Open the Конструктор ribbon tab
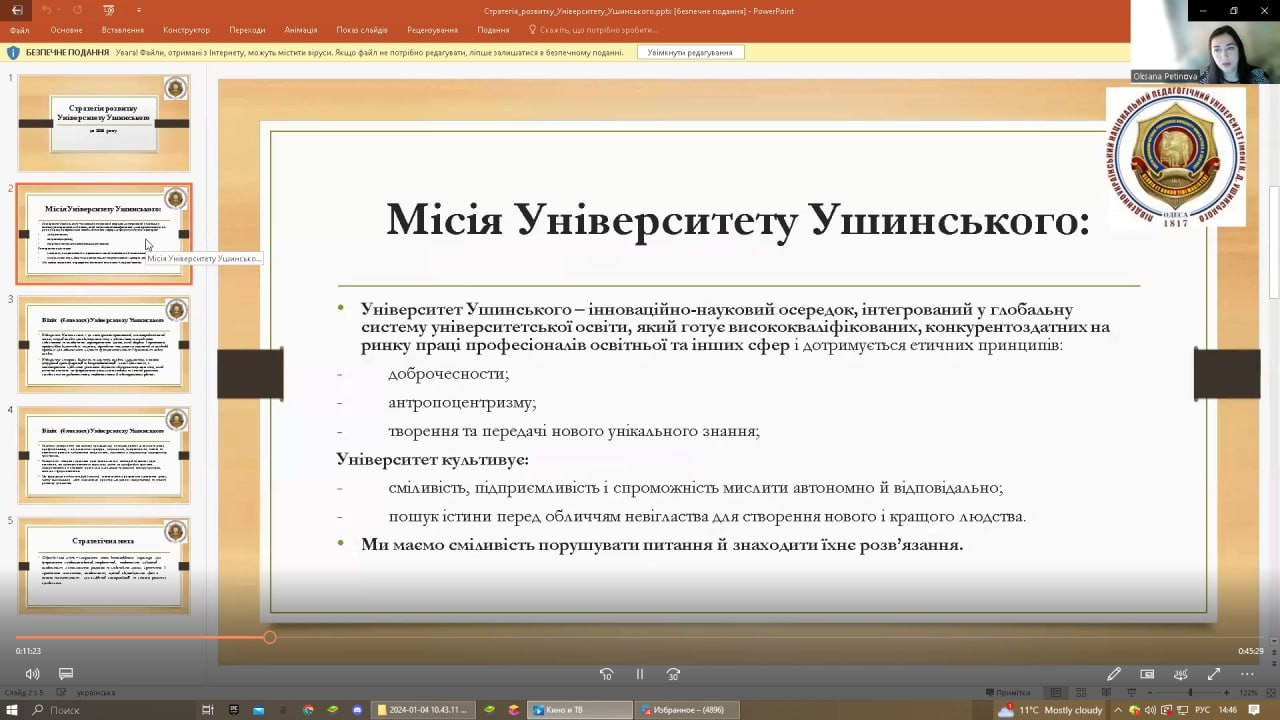Image resolution: width=1280 pixels, height=720 pixels. tap(186, 30)
